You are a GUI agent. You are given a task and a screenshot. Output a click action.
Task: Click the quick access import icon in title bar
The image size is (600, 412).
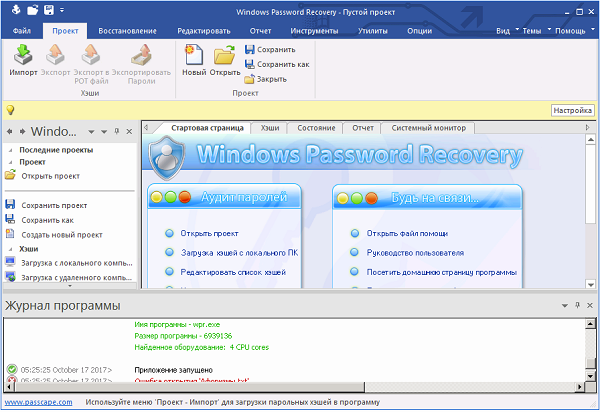pyautogui.click(x=16, y=10)
